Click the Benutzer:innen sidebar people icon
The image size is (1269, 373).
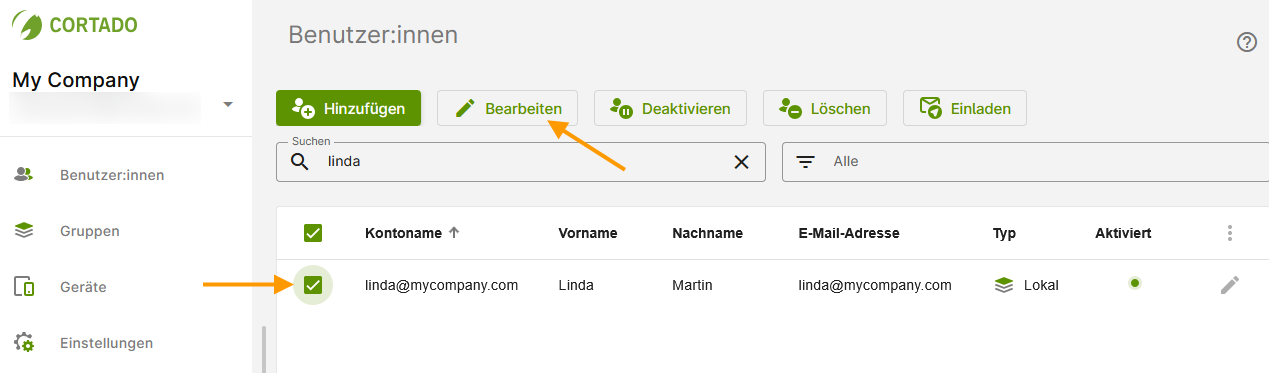(x=24, y=174)
